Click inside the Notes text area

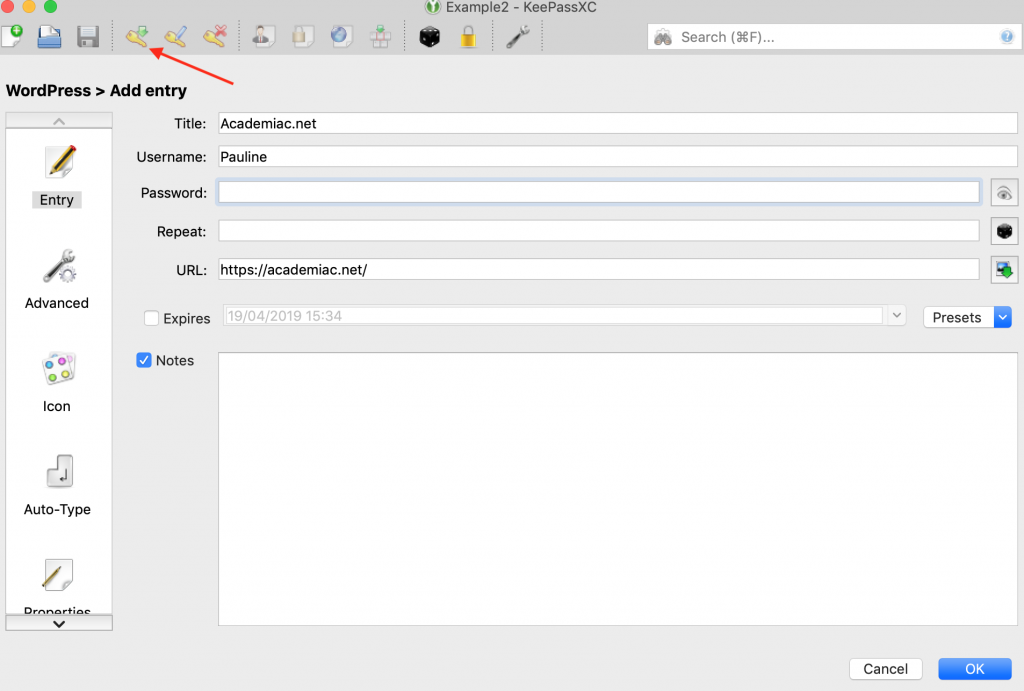click(617, 489)
